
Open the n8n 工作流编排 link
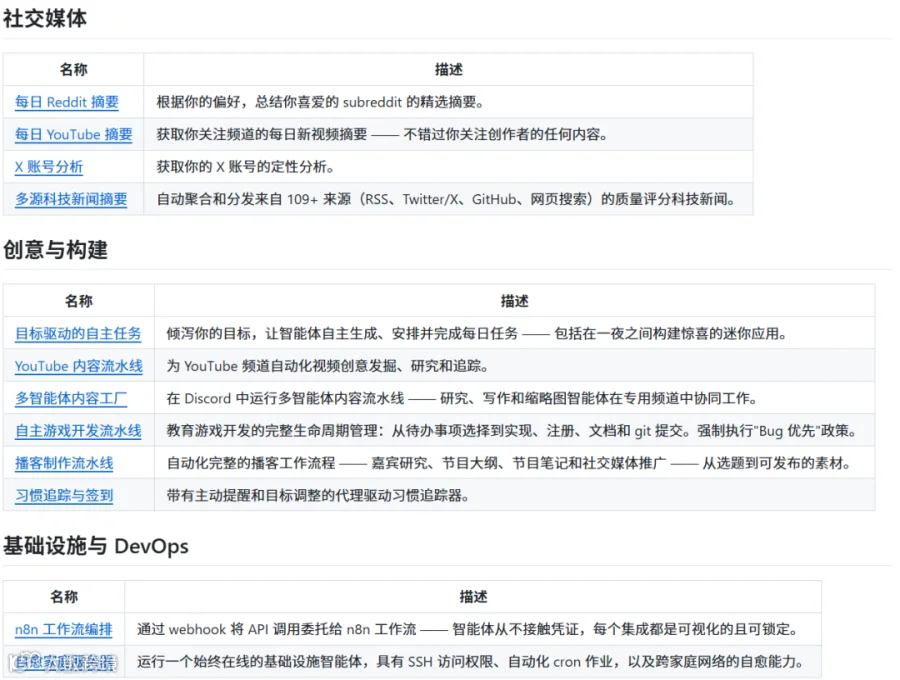click(64, 630)
